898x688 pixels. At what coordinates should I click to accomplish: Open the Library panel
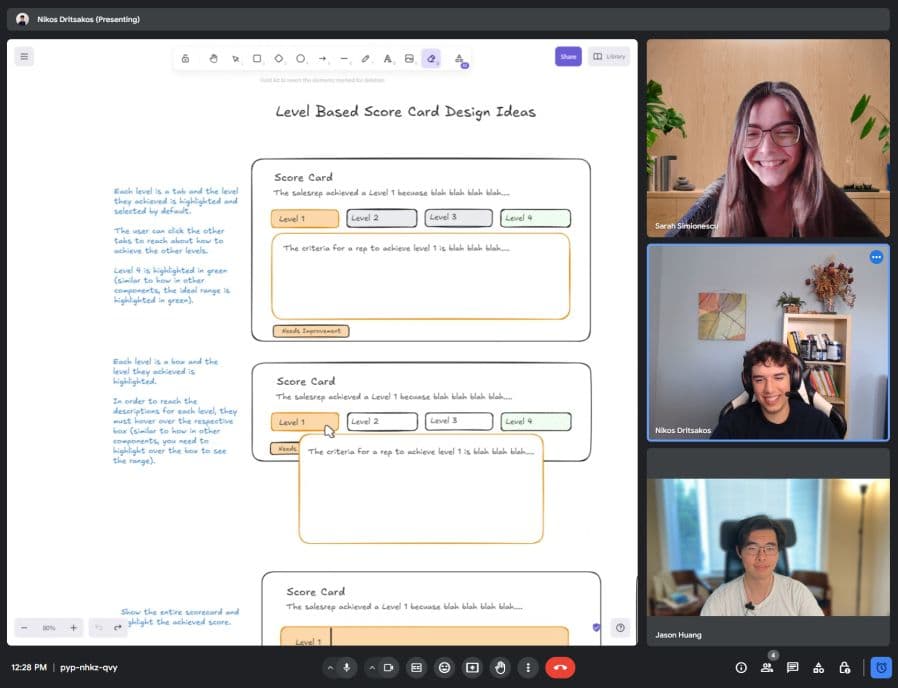pos(609,56)
